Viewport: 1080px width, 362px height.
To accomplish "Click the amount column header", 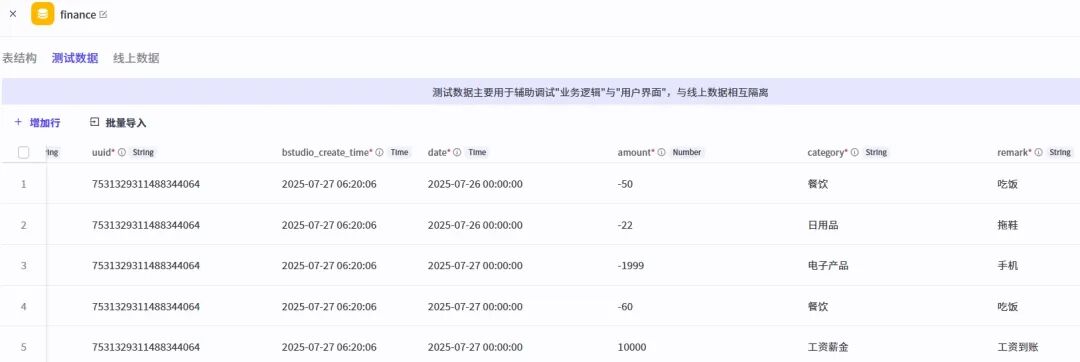I will [x=636, y=153].
